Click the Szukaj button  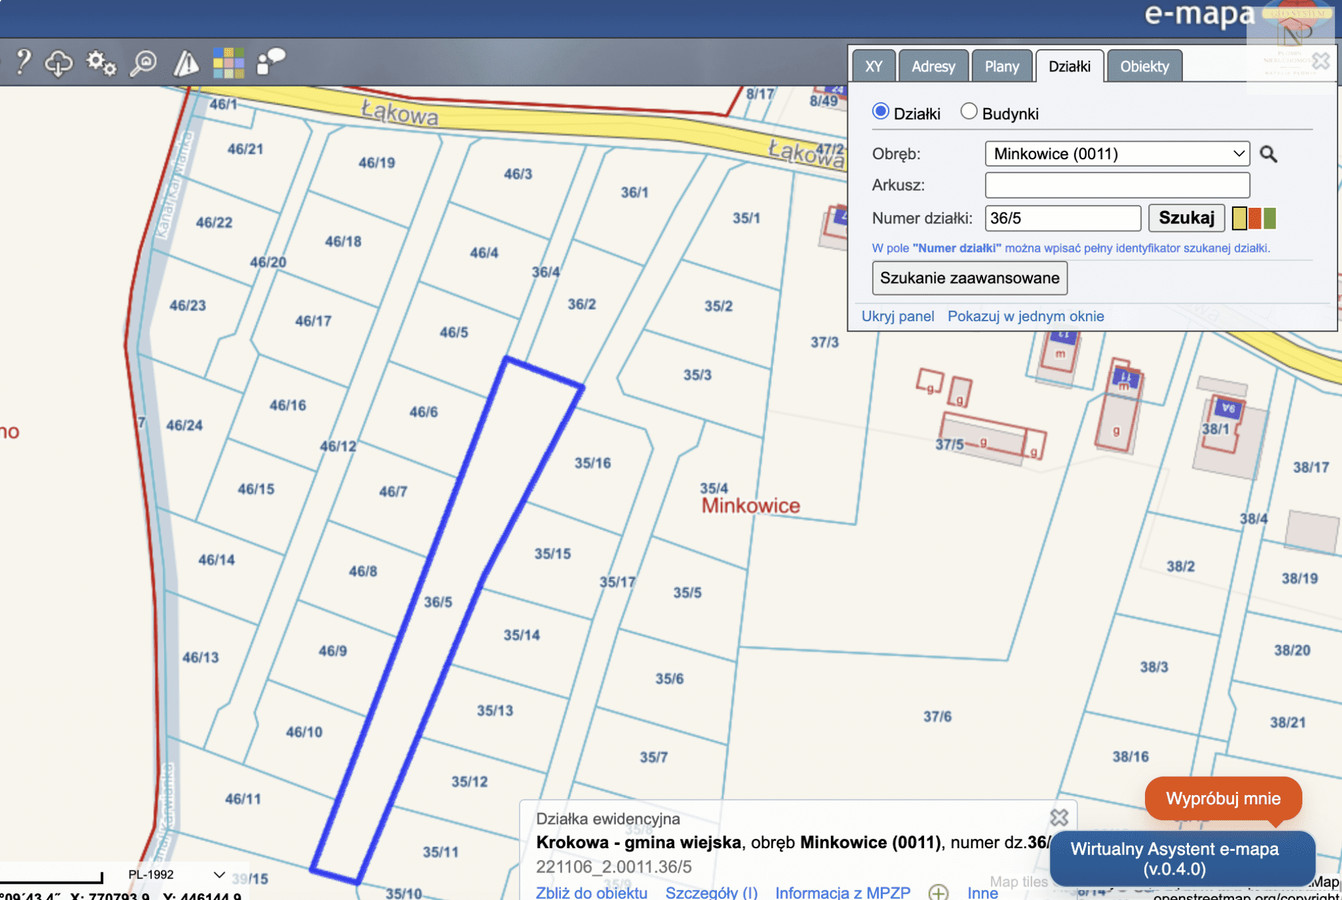click(x=1186, y=218)
